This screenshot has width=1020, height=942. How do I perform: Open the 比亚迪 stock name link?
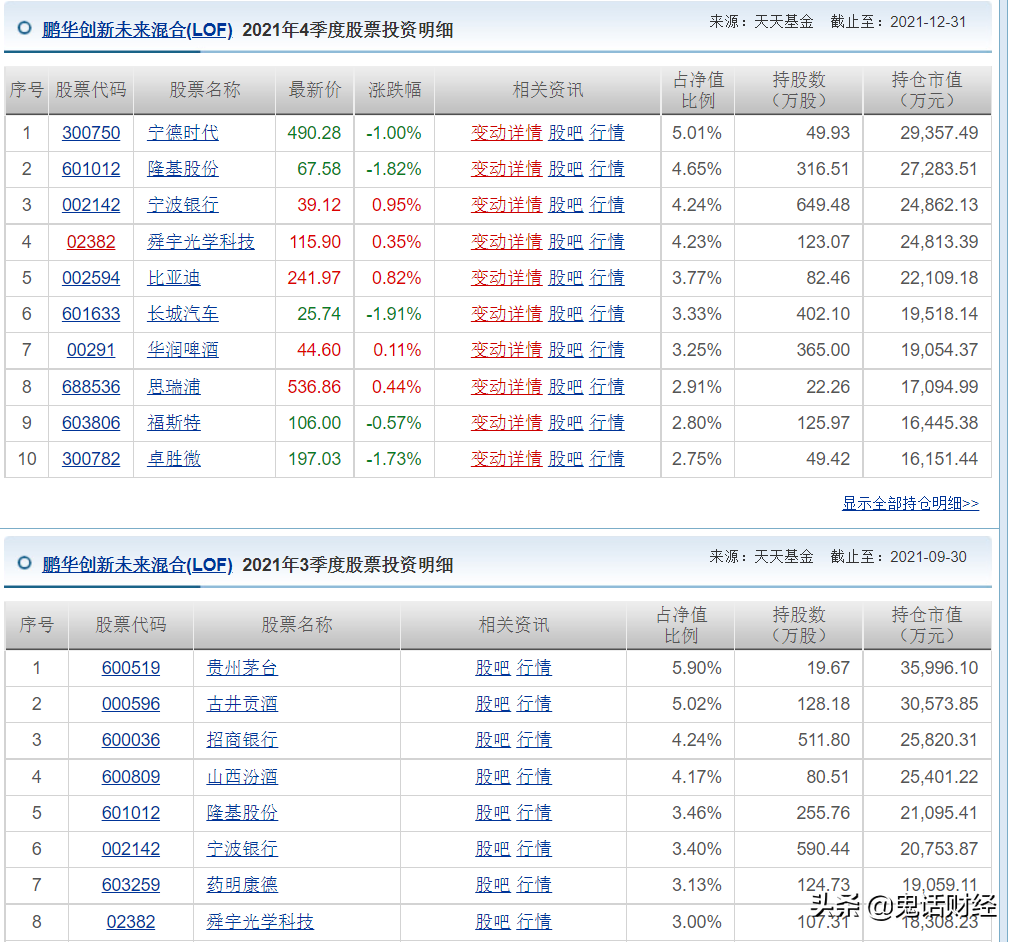tap(174, 278)
